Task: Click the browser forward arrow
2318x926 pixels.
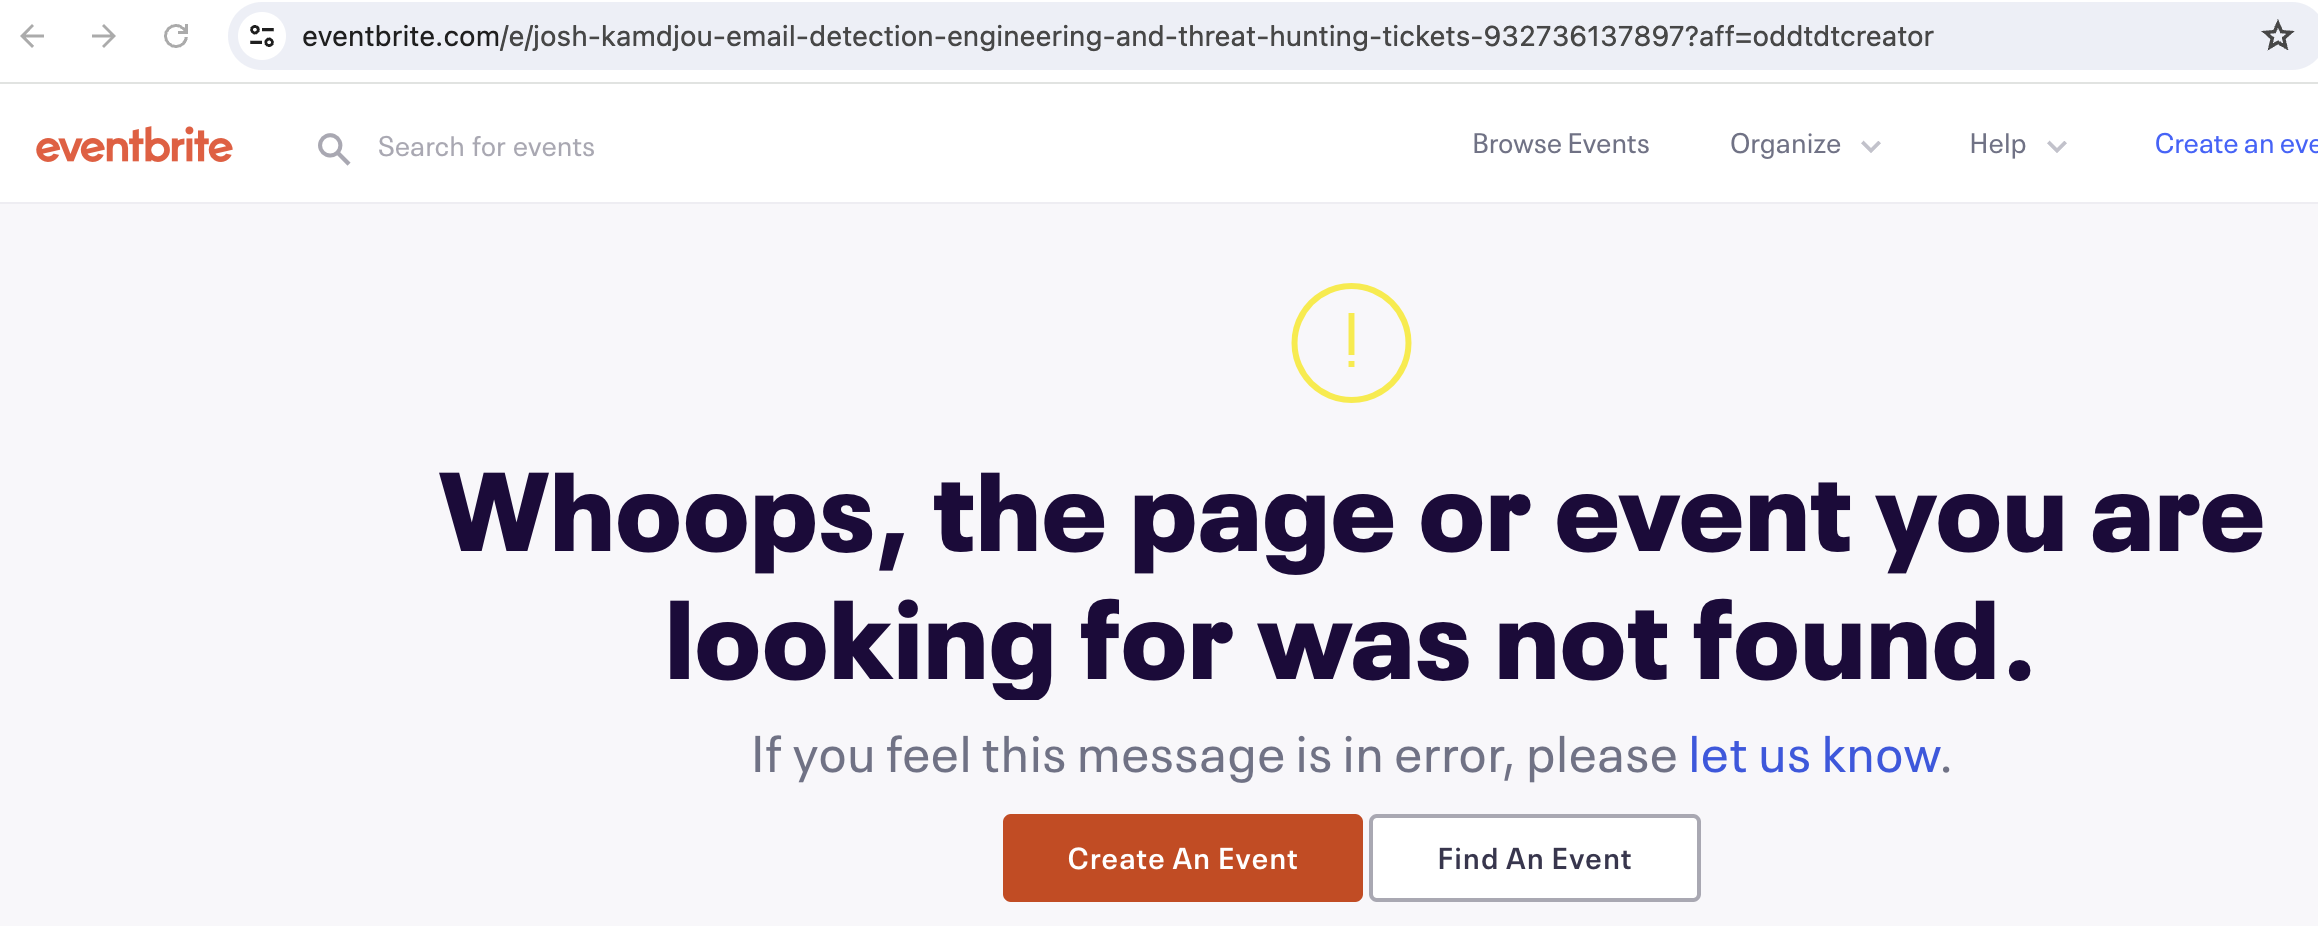Action: click(104, 37)
